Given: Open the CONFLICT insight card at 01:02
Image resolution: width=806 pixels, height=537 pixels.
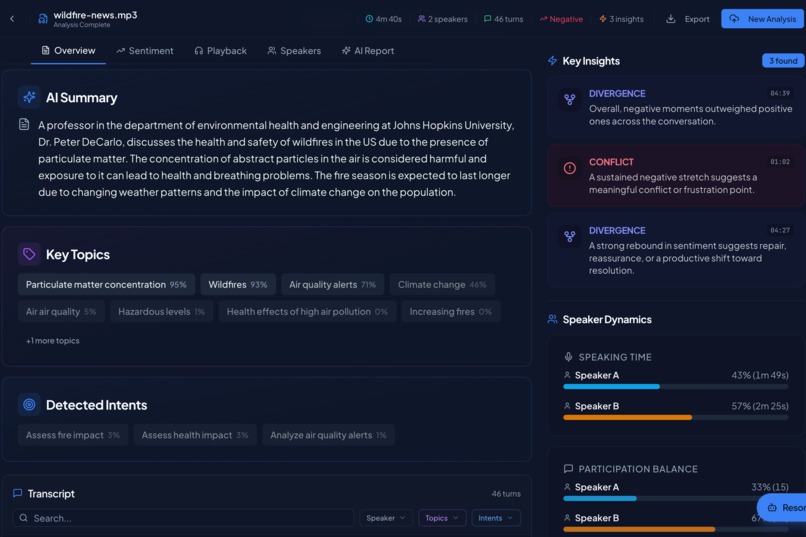Looking at the screenshot, I should pyautogui.click(x=675, y=175).
